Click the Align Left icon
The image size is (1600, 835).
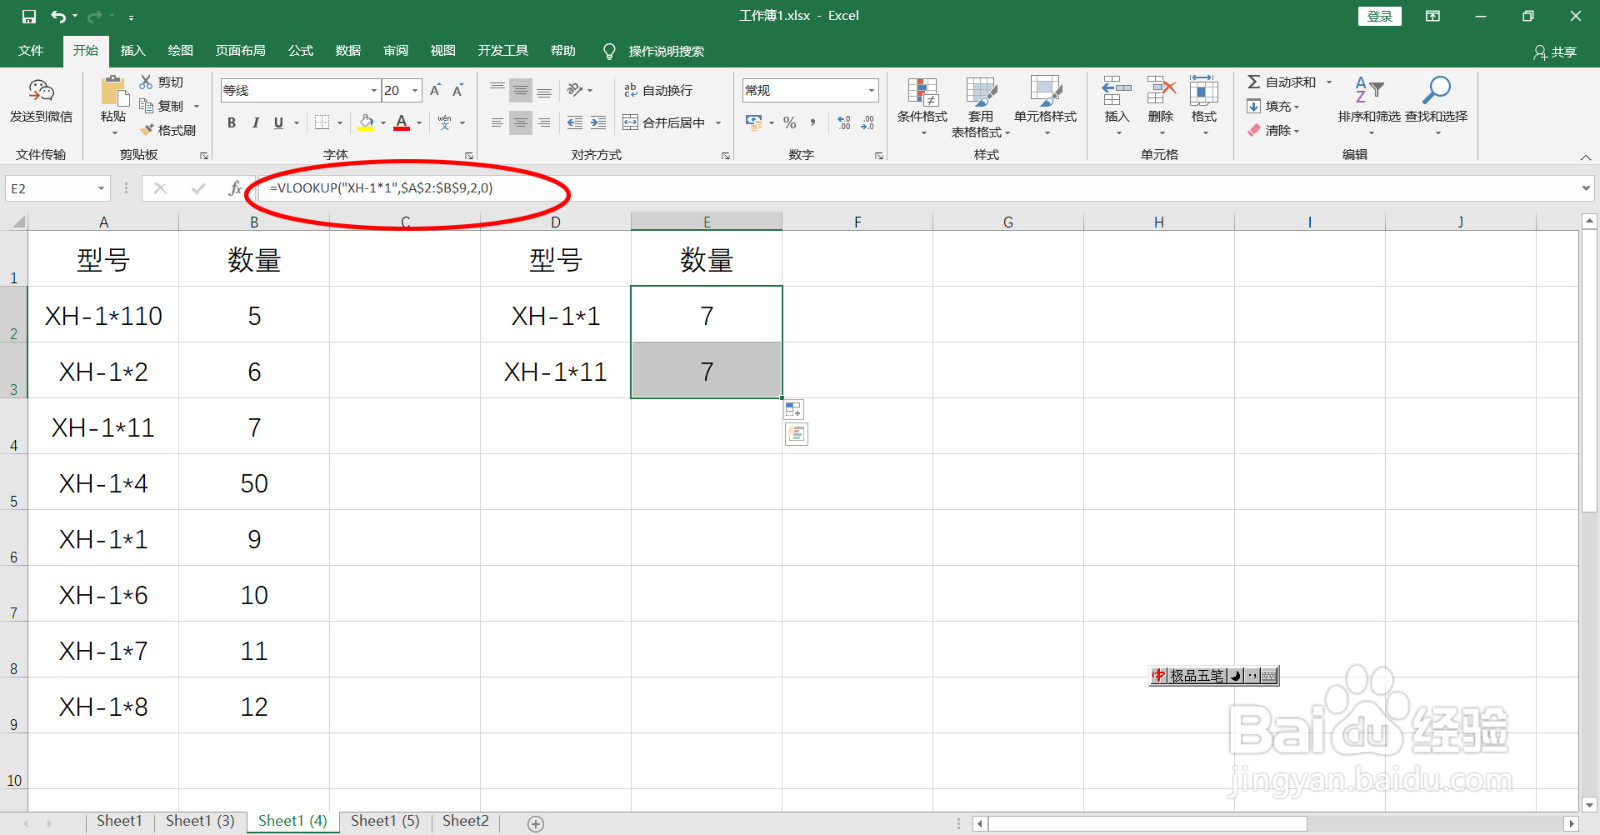pos(497,122)
